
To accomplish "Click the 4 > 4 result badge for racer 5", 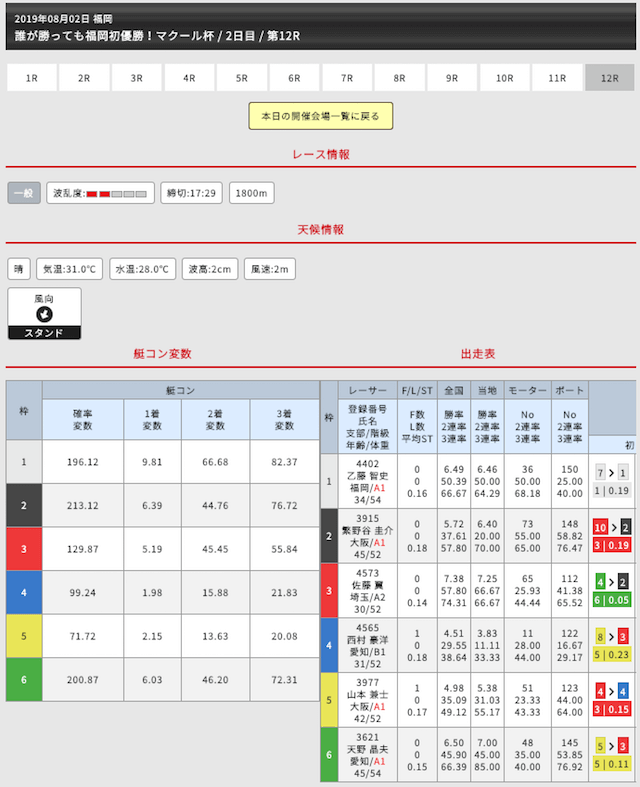I will (x=611, y=692).
